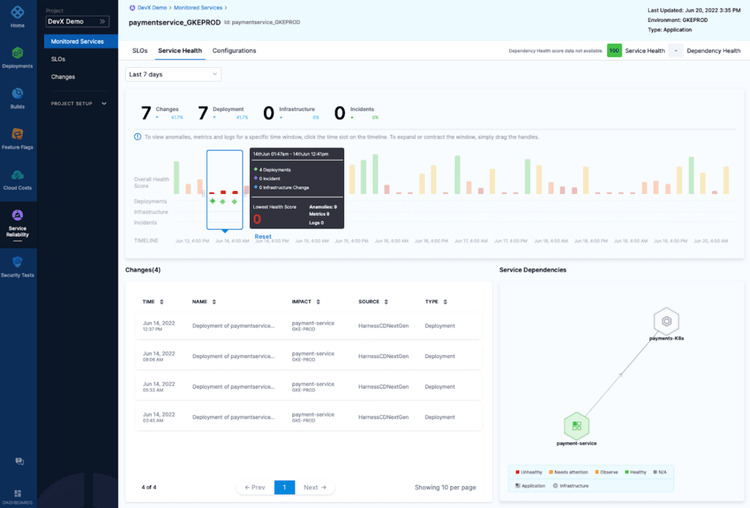Click page number 1 button
The height and width of the screenshot is (508, 750).
[x=284, y=487]
